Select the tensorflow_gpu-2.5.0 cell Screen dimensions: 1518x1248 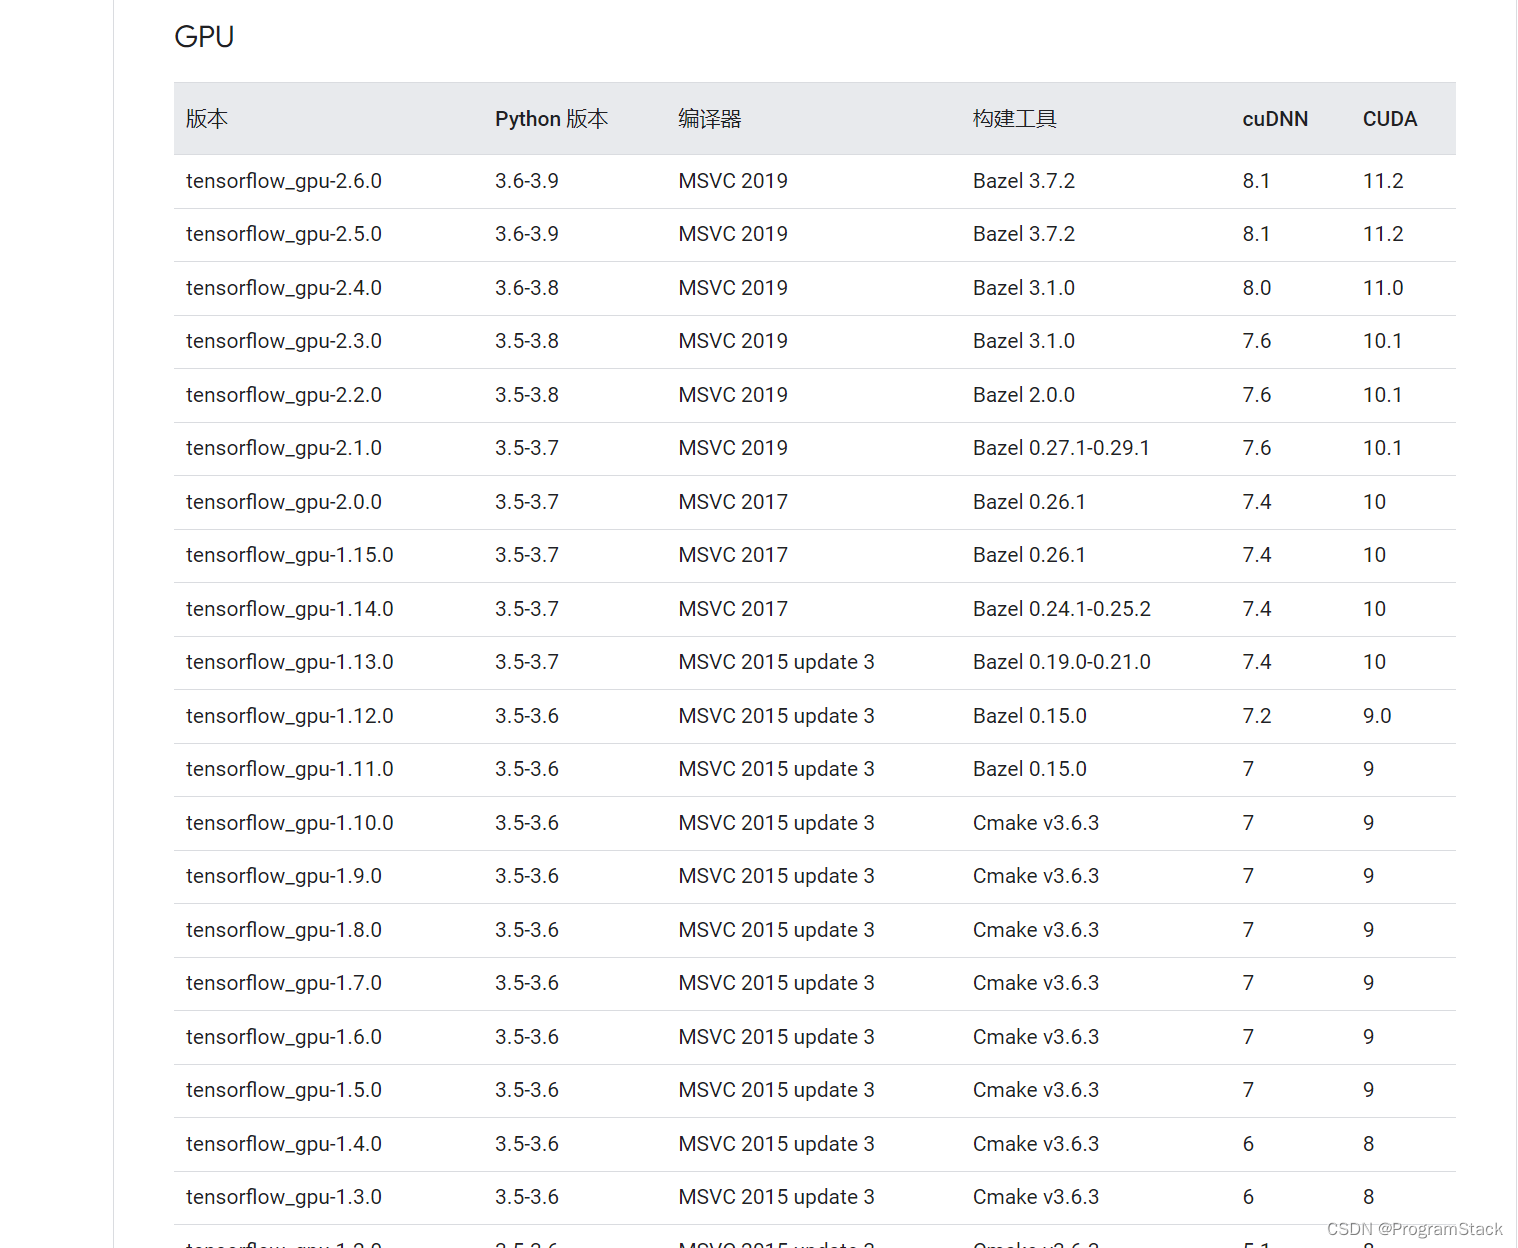(x=284, y=234)
